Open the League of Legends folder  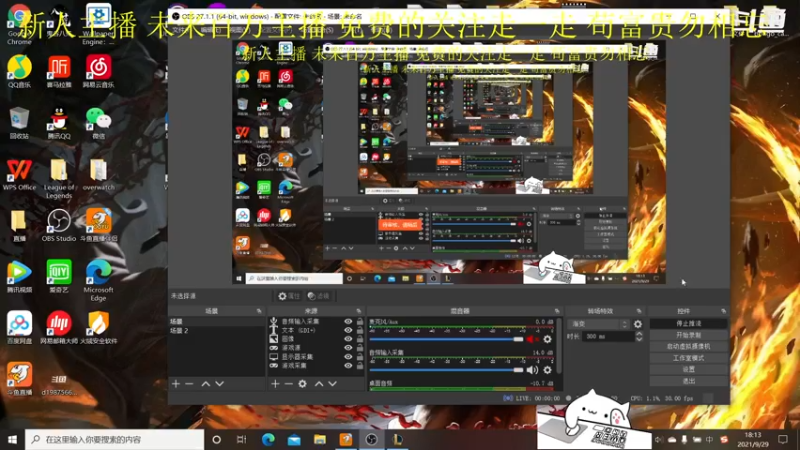59,178
